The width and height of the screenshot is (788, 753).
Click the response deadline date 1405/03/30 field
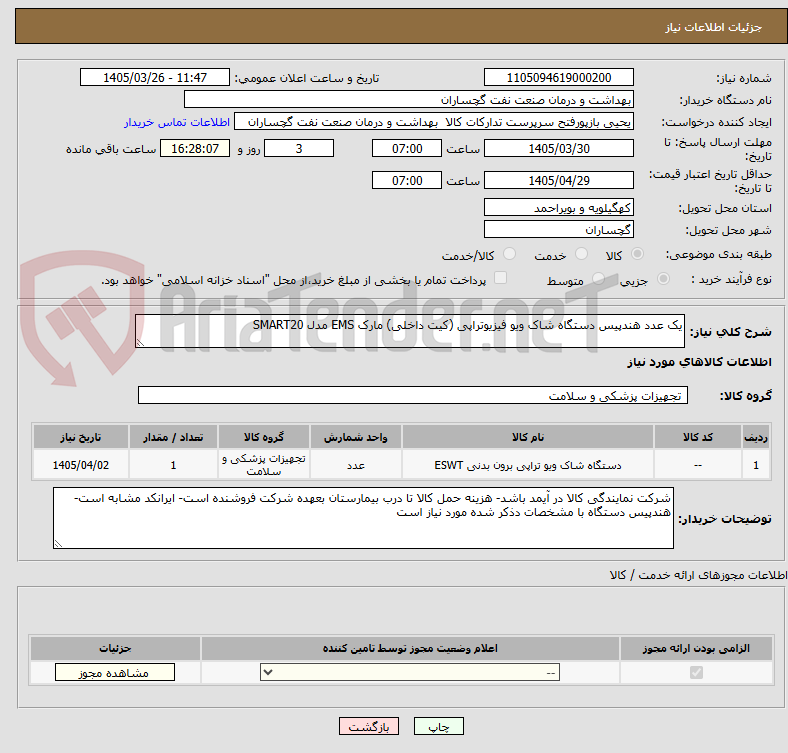click(x=558, y=149)
